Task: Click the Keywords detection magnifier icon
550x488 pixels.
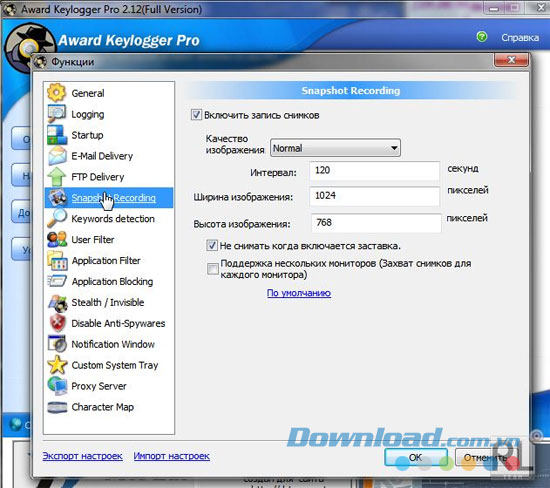Action: 56,218
